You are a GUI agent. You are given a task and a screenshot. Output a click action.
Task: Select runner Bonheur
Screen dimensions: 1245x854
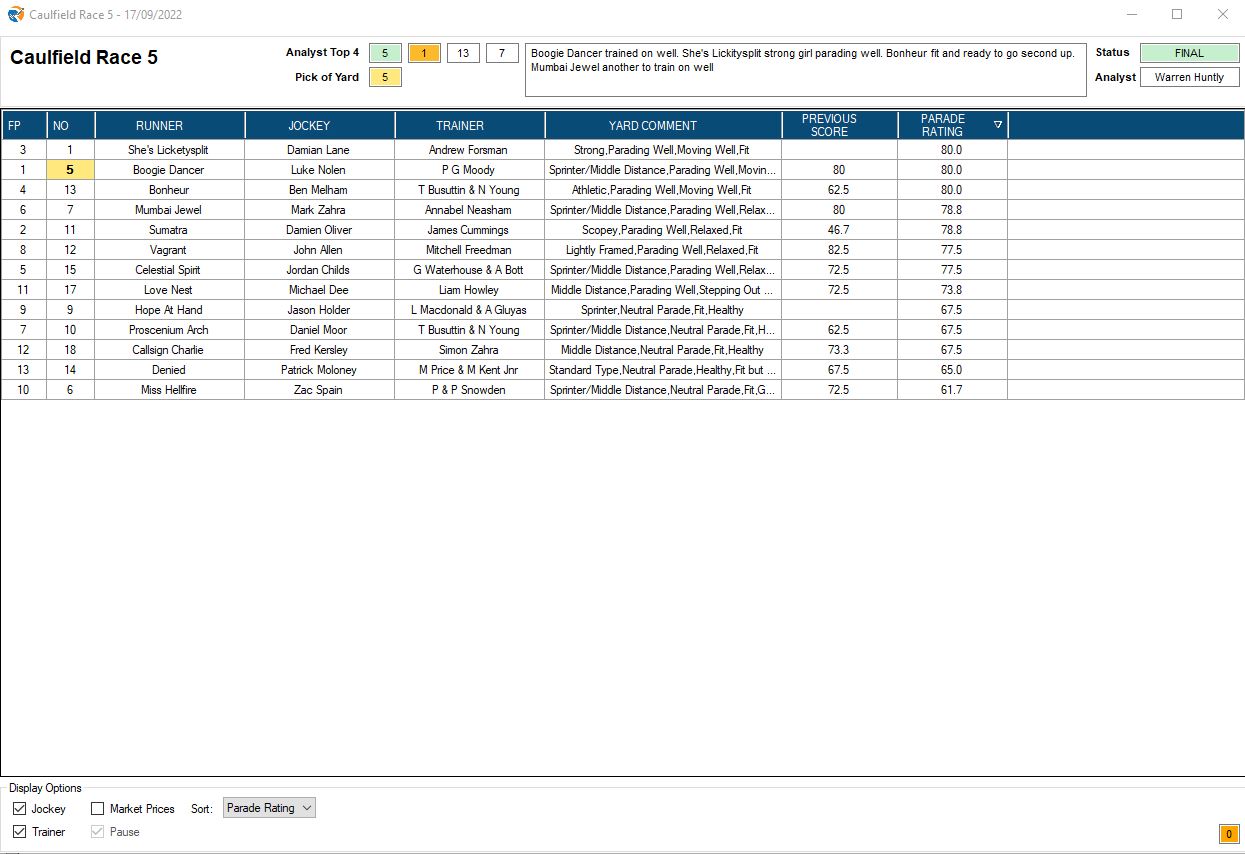169,190
